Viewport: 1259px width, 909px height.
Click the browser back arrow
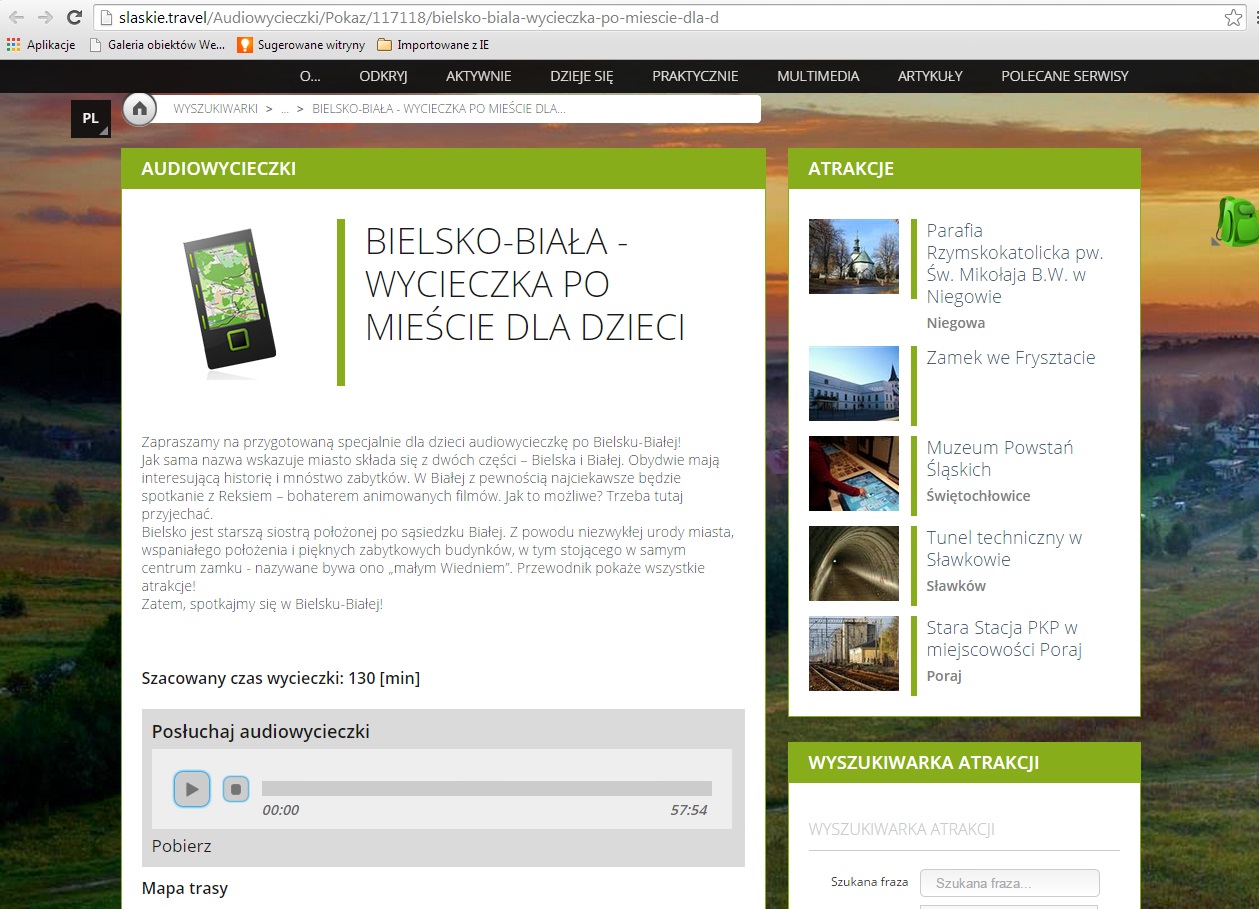(17, 18)
